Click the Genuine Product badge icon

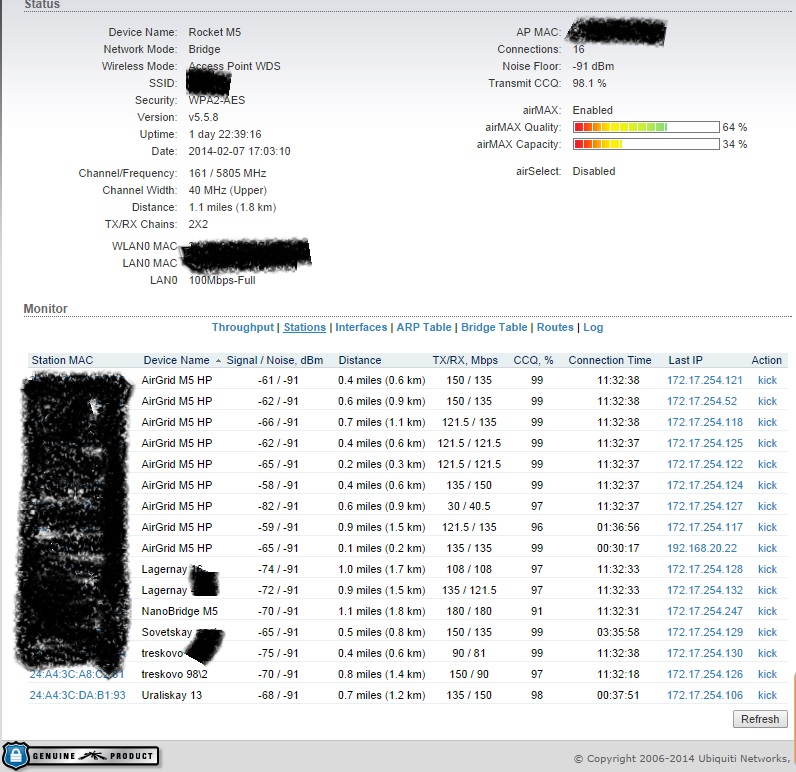[x=80, y=756]
